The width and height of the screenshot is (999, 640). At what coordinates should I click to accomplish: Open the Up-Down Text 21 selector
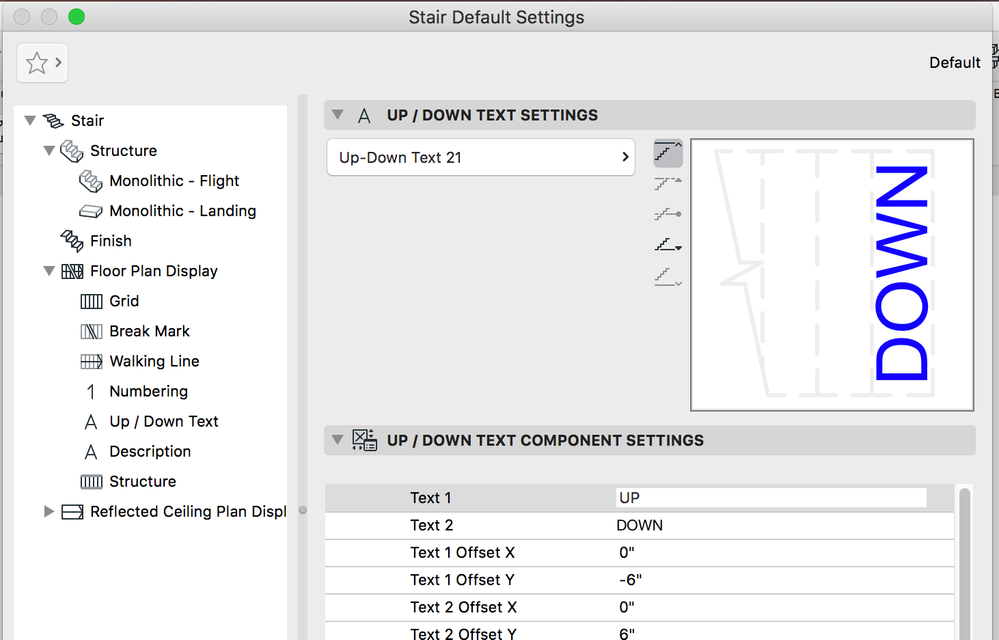(x=481, y=157)
